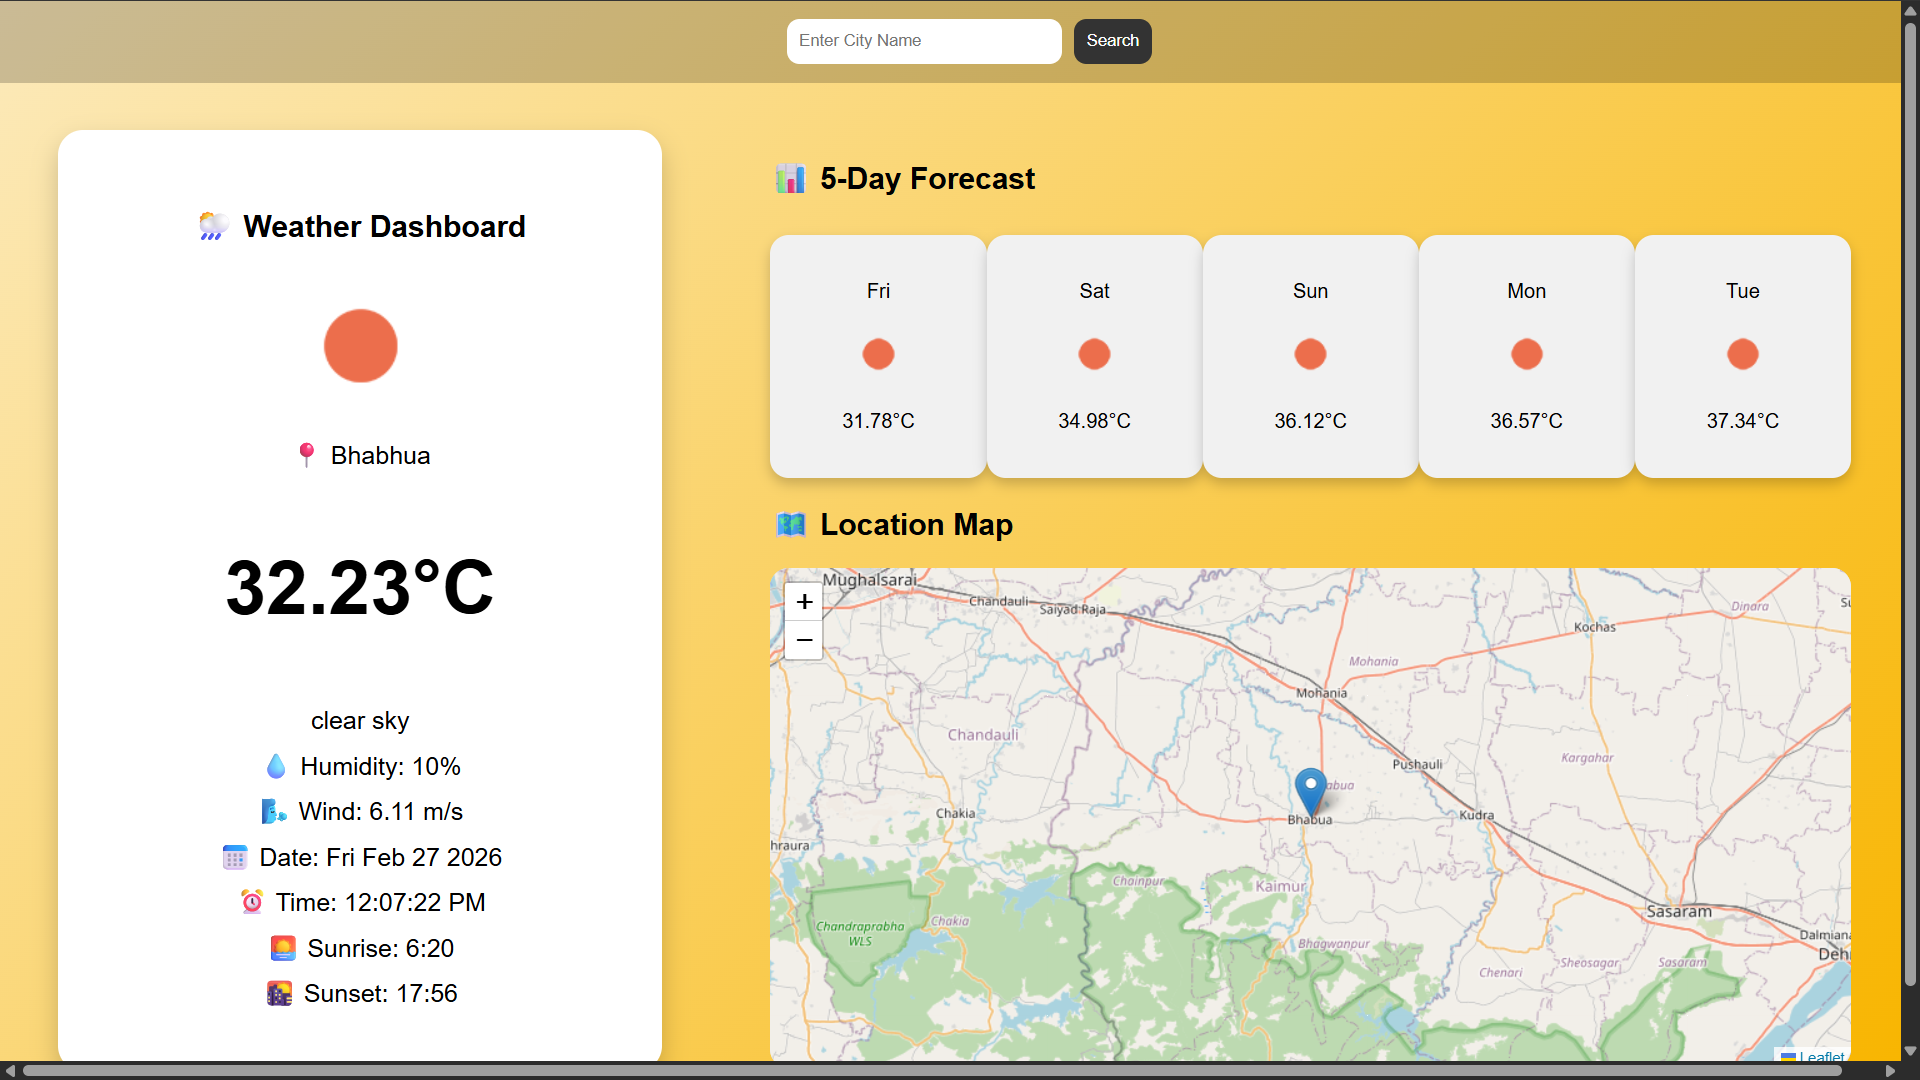Select the Mon day label
The height and width of the screenshot is (1080, 1920).
click(1526, 291)
